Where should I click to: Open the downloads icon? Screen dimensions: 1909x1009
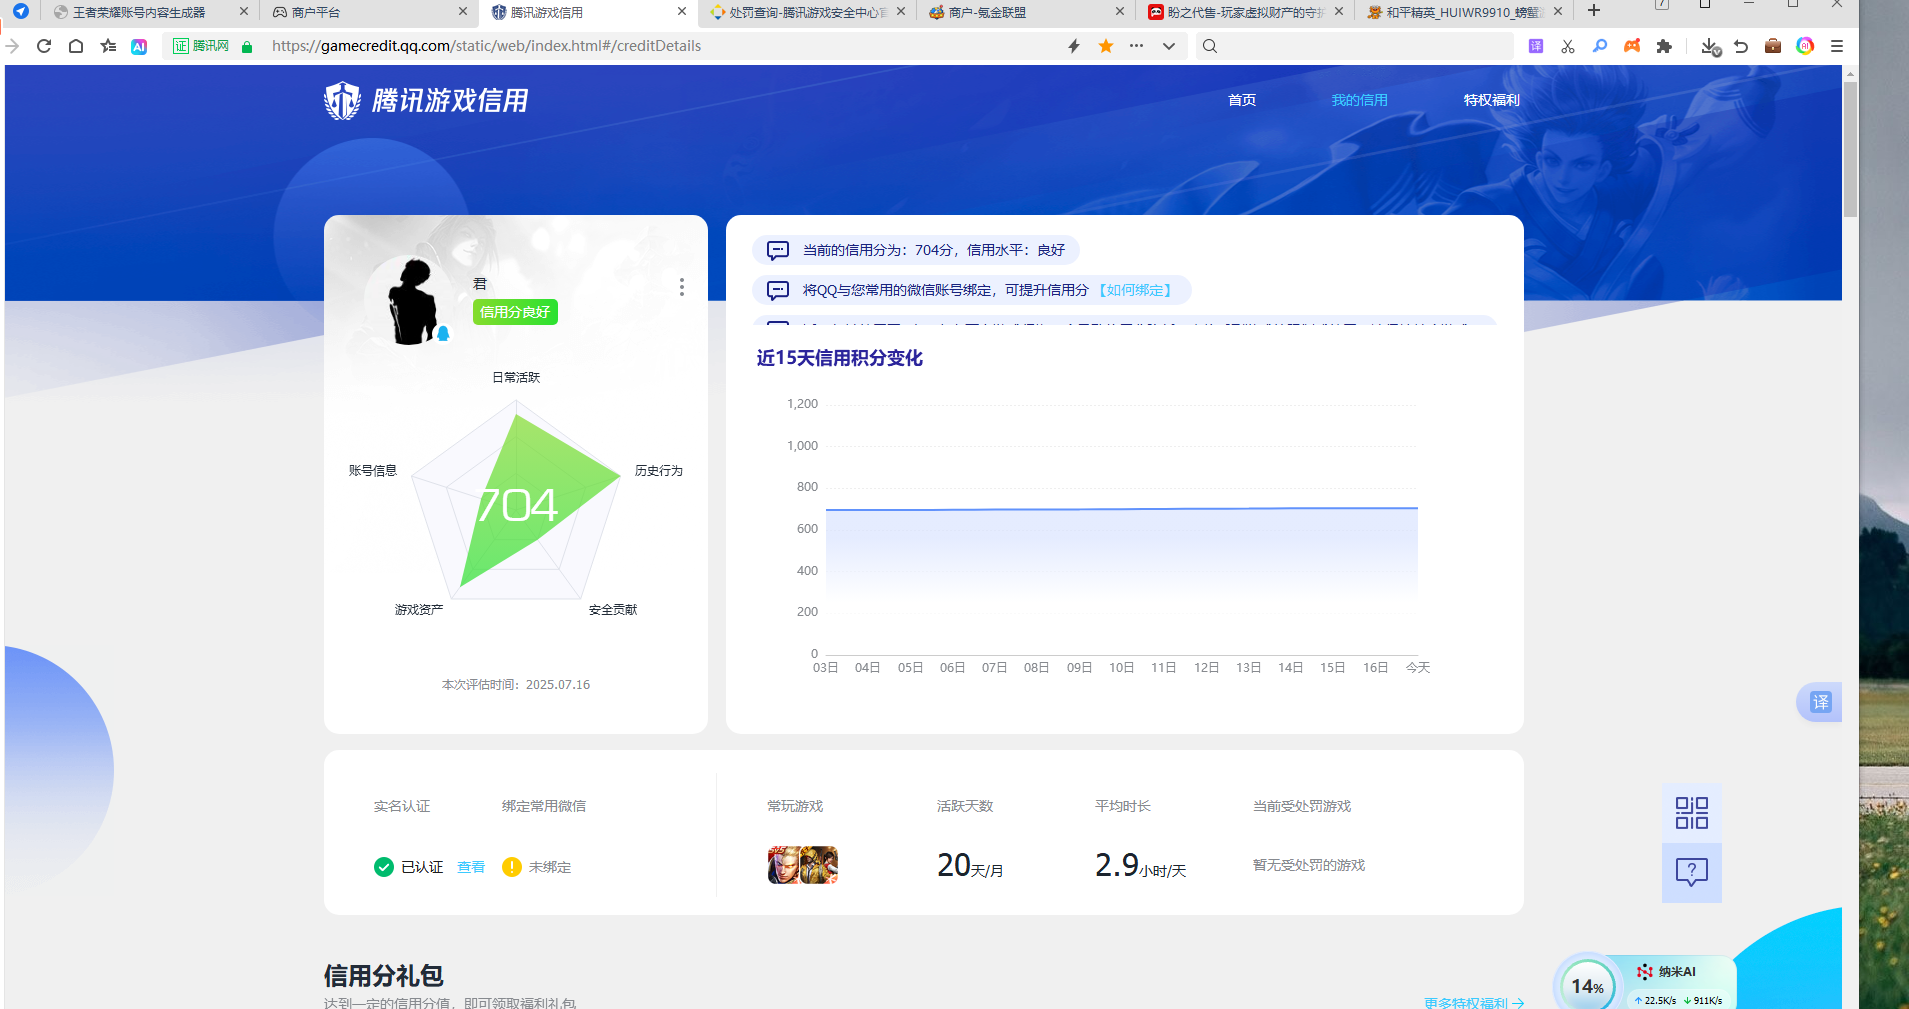(x=1710, y=46)
